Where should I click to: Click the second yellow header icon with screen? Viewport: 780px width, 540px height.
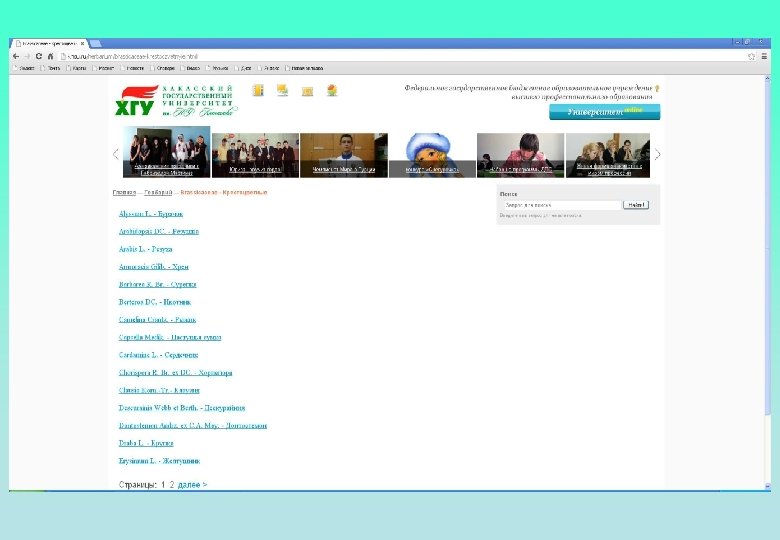283,90
